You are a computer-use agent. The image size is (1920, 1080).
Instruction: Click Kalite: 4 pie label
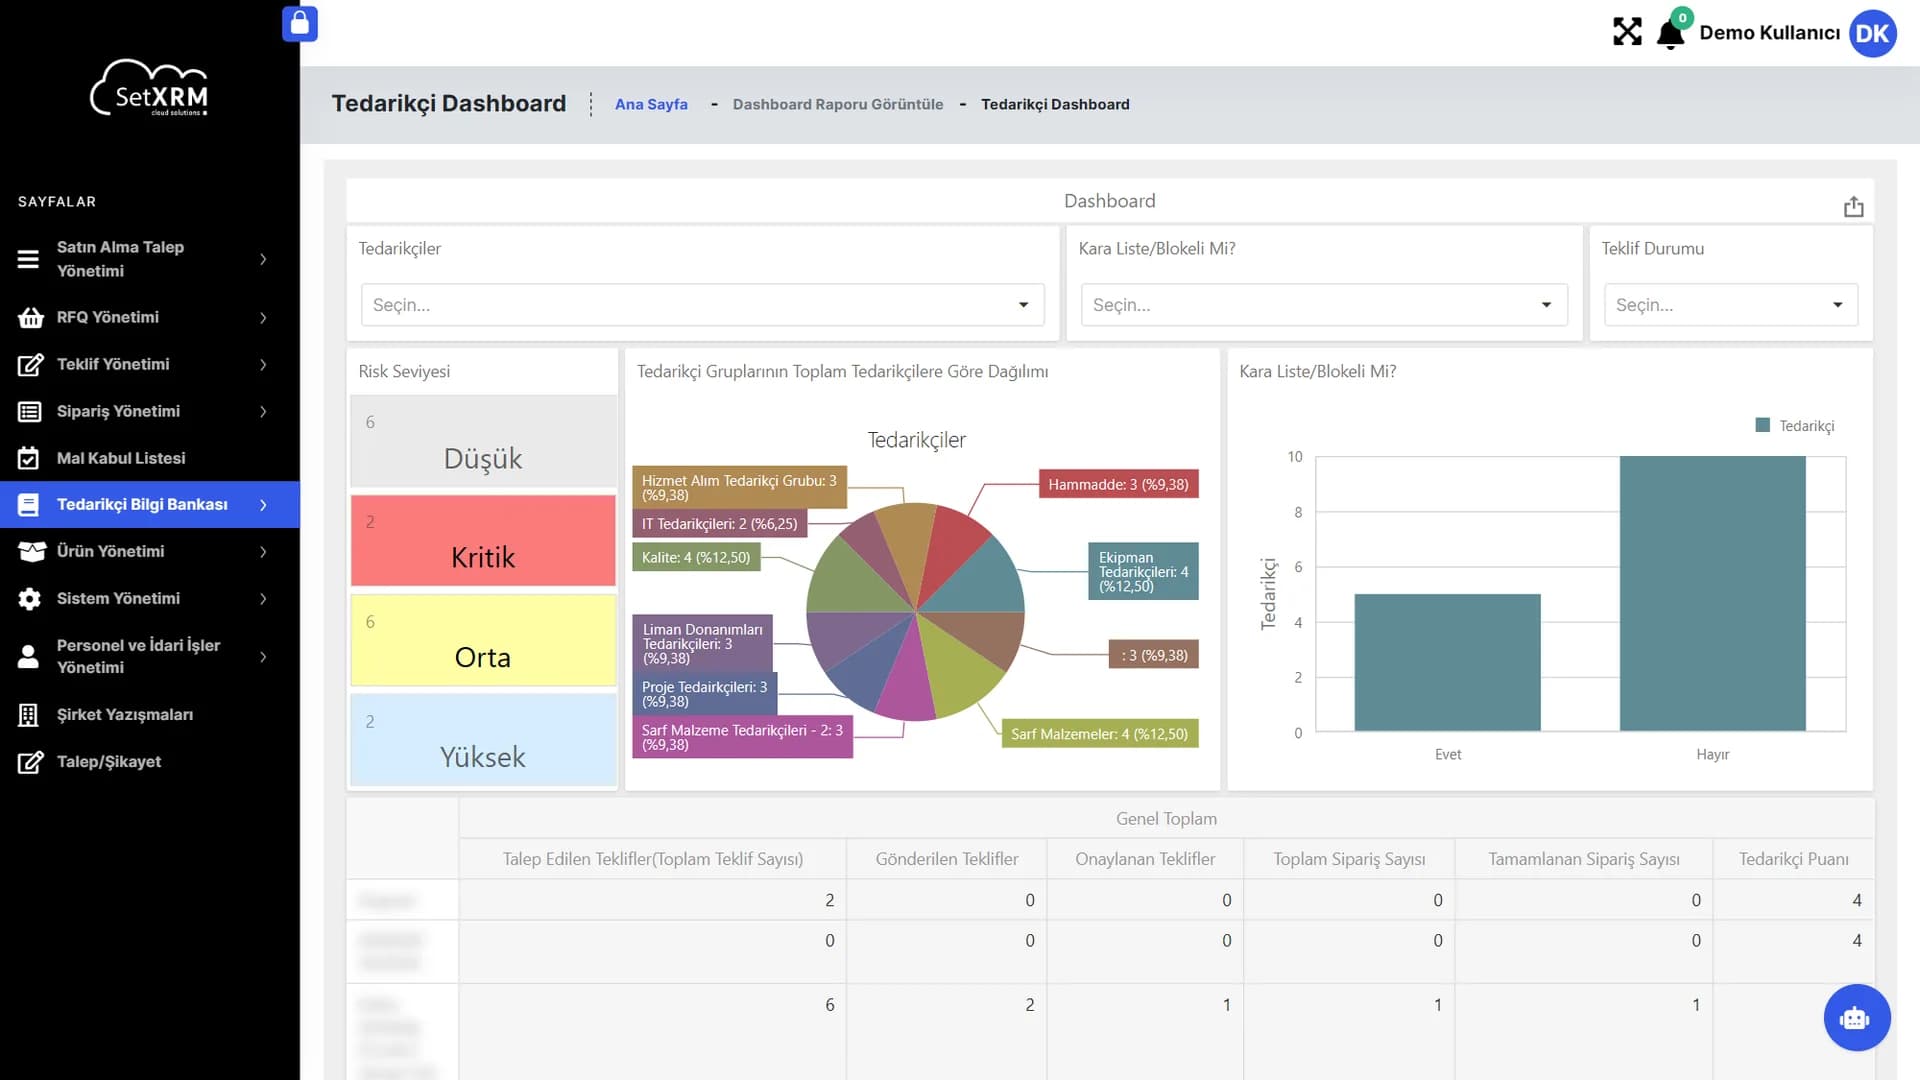point(696,557)
